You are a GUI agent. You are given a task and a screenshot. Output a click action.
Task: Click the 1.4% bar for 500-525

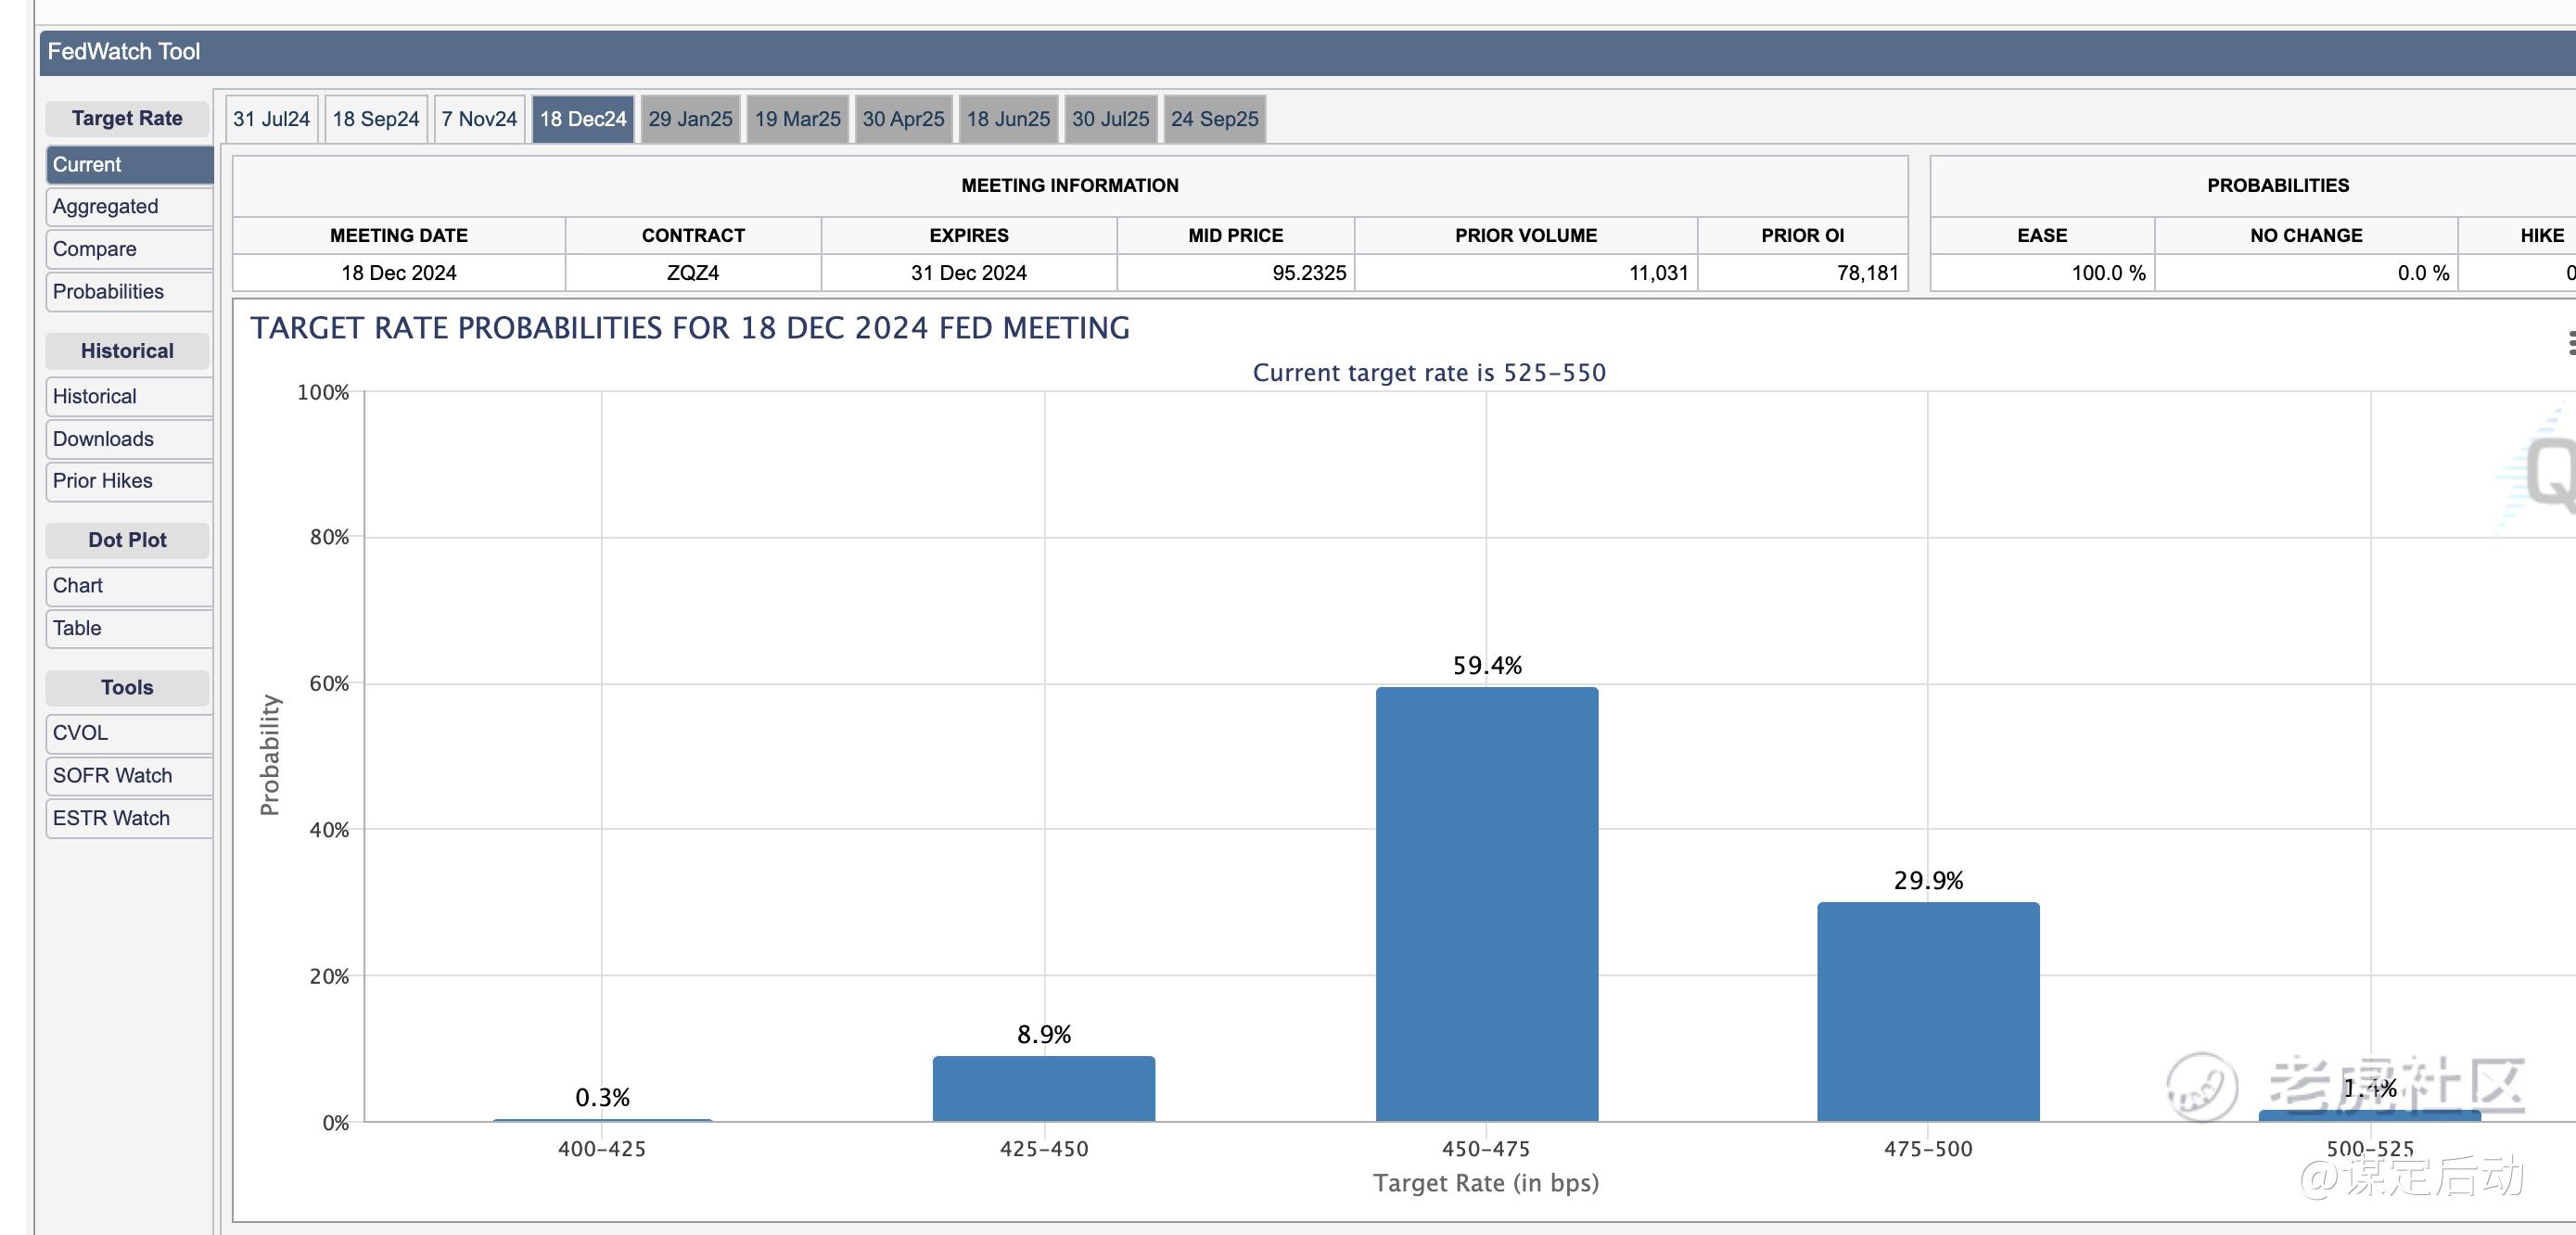coord(2370,1116)
